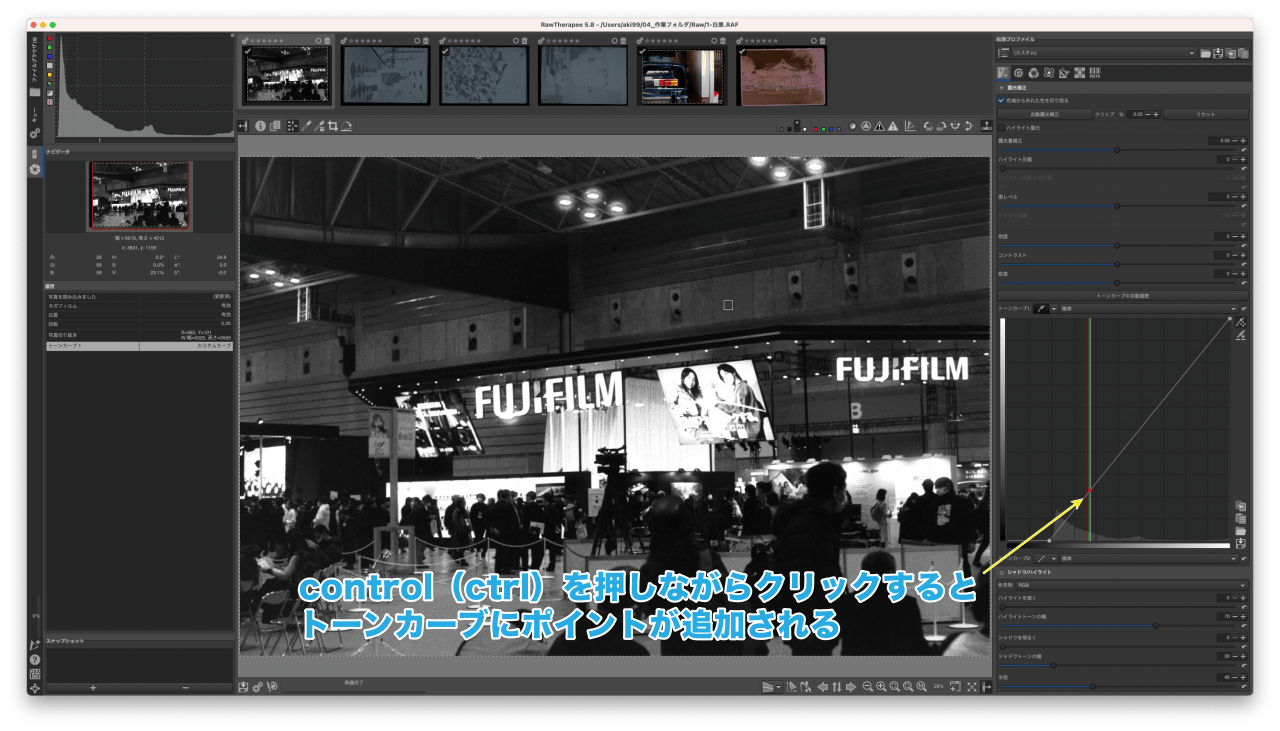Toggle left panel visibility icon in toolbar
1280x731 pixels.
point(243,126)
